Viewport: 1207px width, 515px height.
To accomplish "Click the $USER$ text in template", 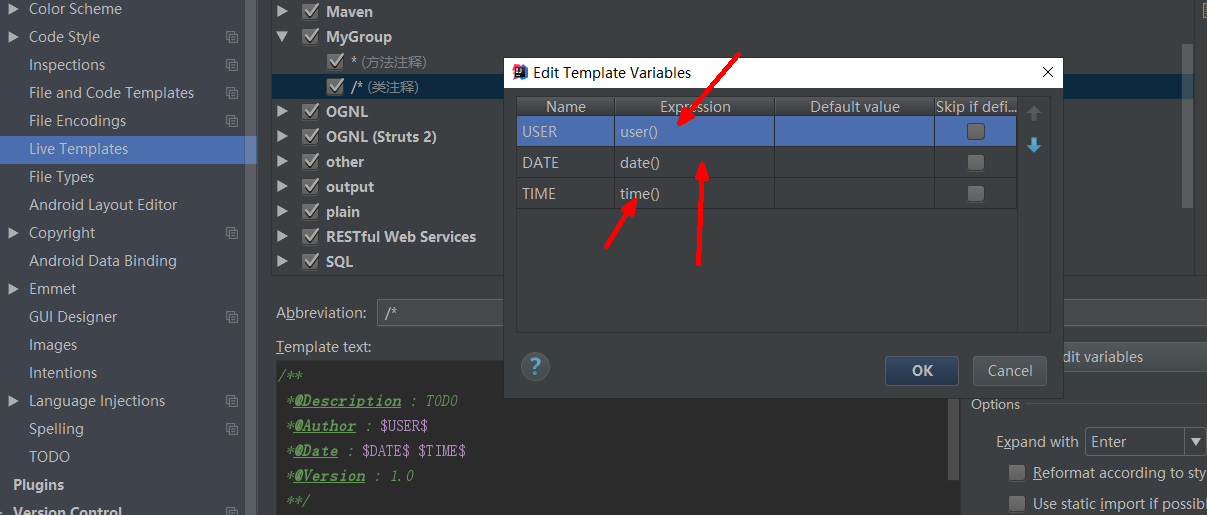I will tap(404, 426).
